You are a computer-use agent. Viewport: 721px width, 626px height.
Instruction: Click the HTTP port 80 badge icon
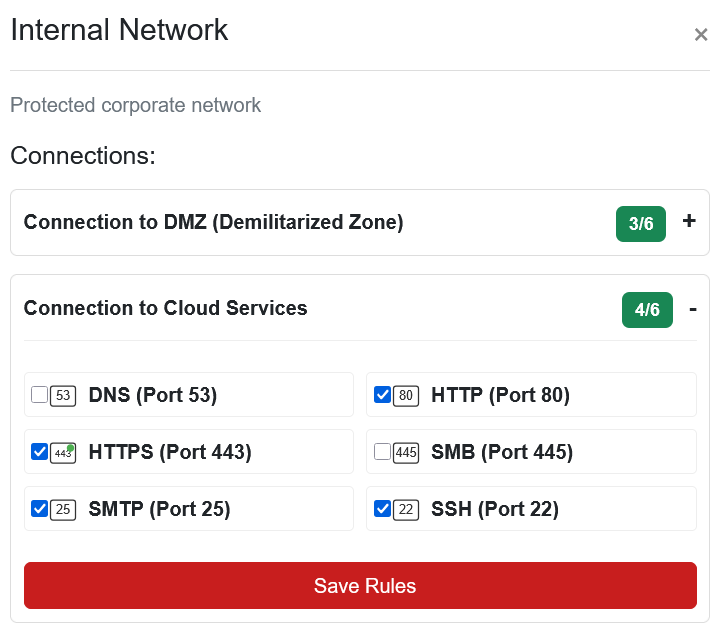(x=406, y=395)
